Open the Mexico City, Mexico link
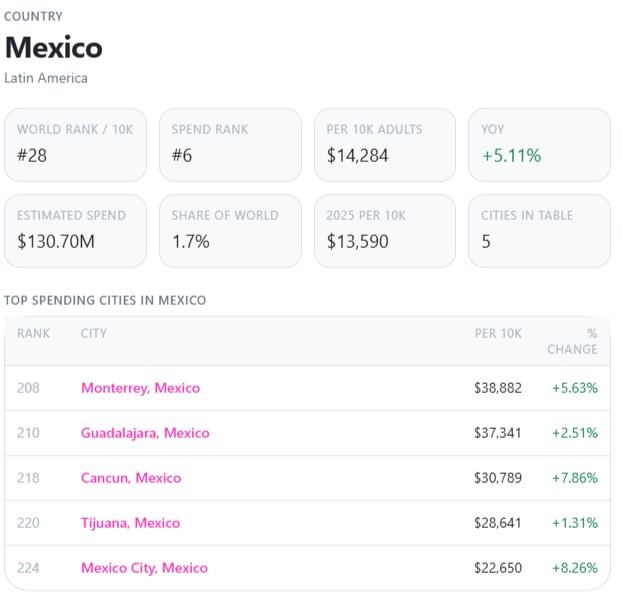 coord(144,568)
